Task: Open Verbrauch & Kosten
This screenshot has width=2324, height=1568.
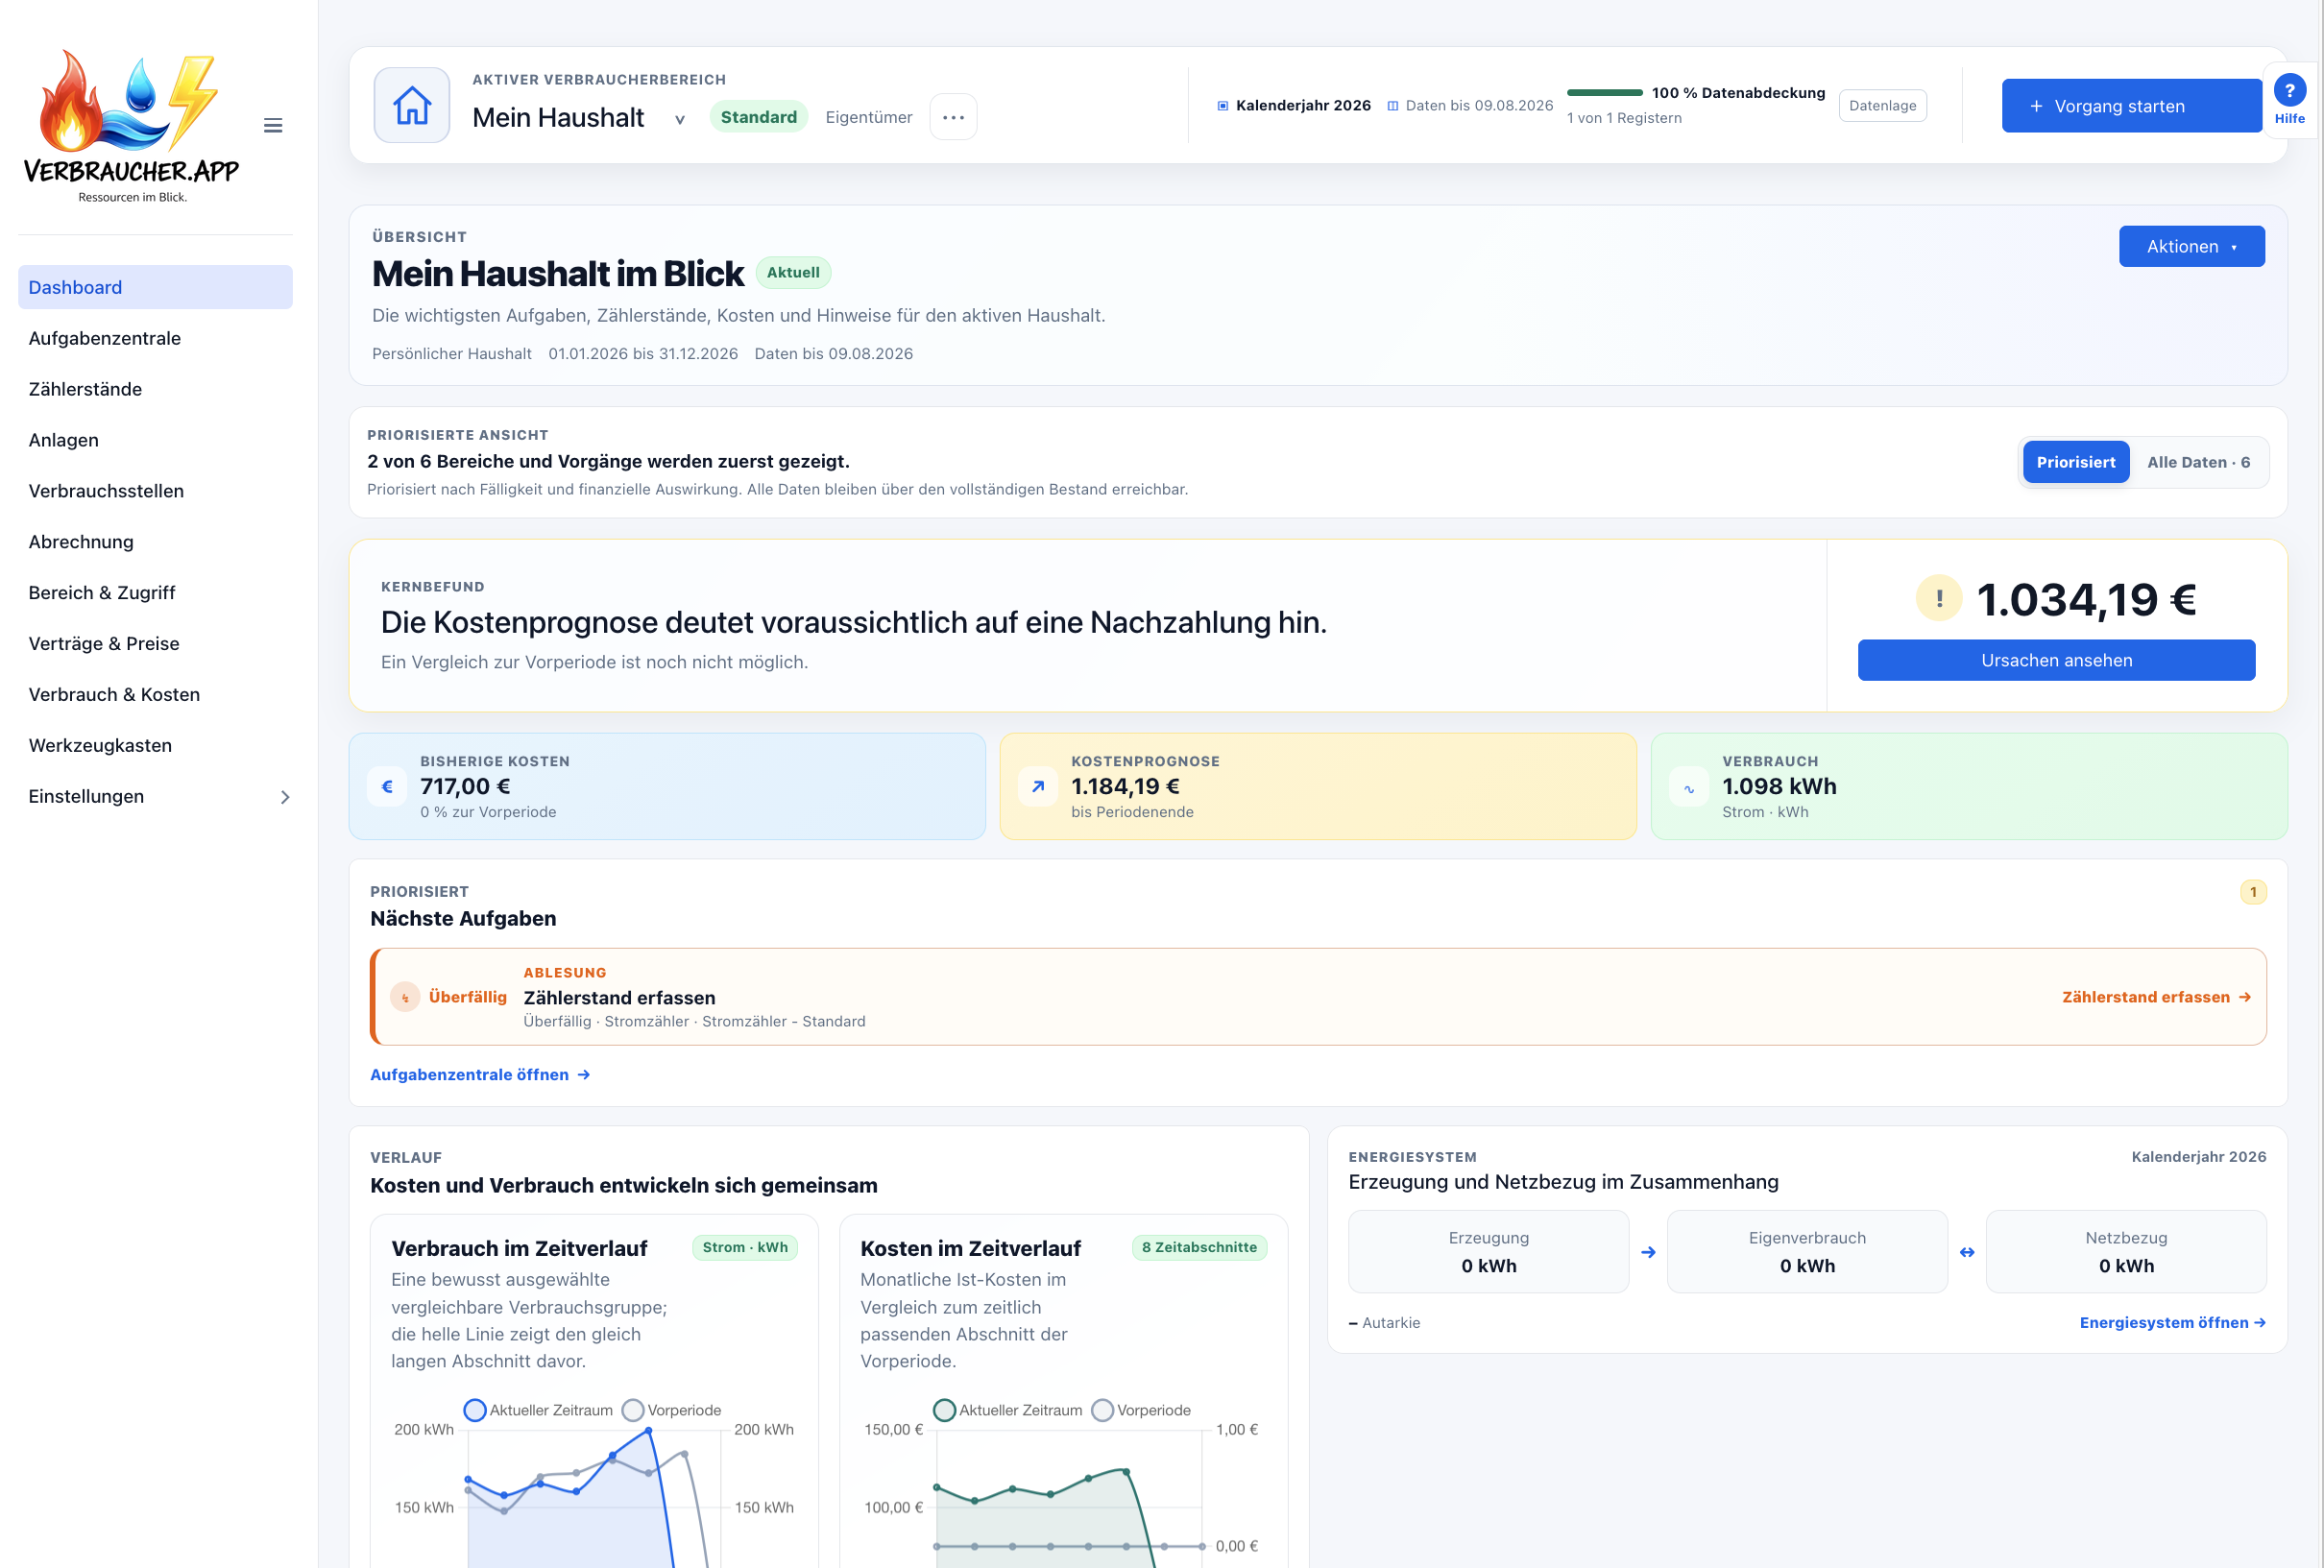Action: pyautogui.click(x=155, y=695)
